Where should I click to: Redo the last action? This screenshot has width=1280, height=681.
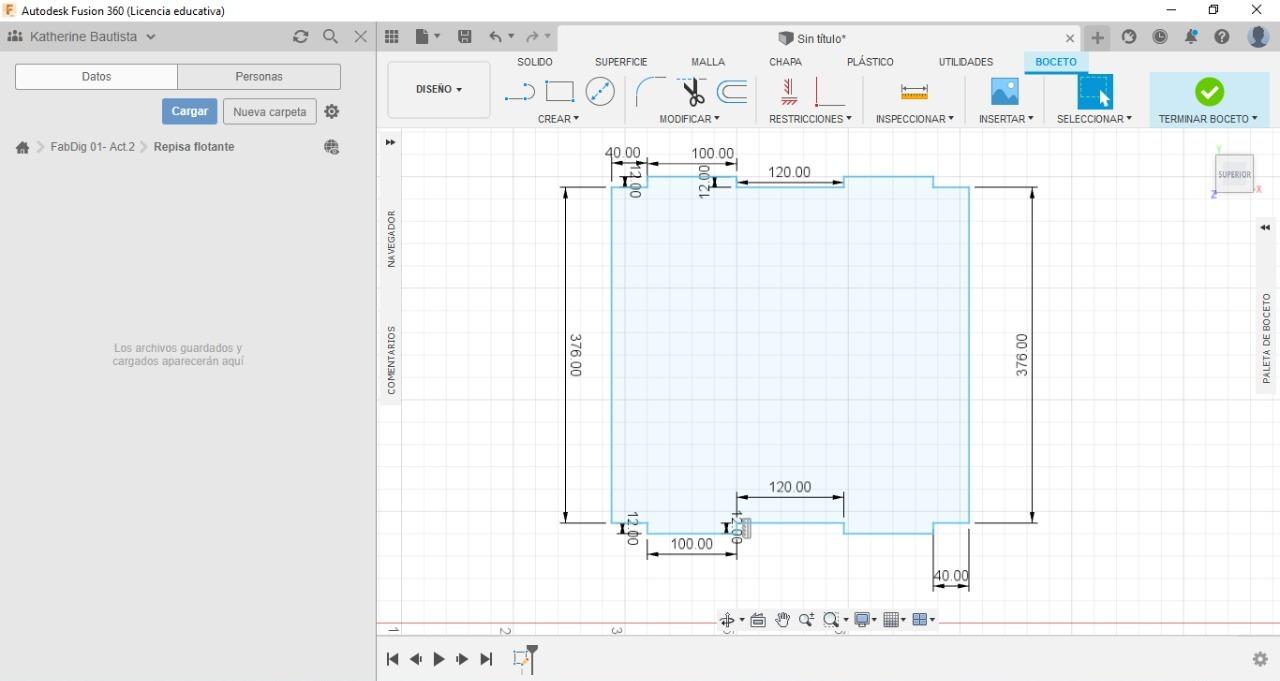533,37
